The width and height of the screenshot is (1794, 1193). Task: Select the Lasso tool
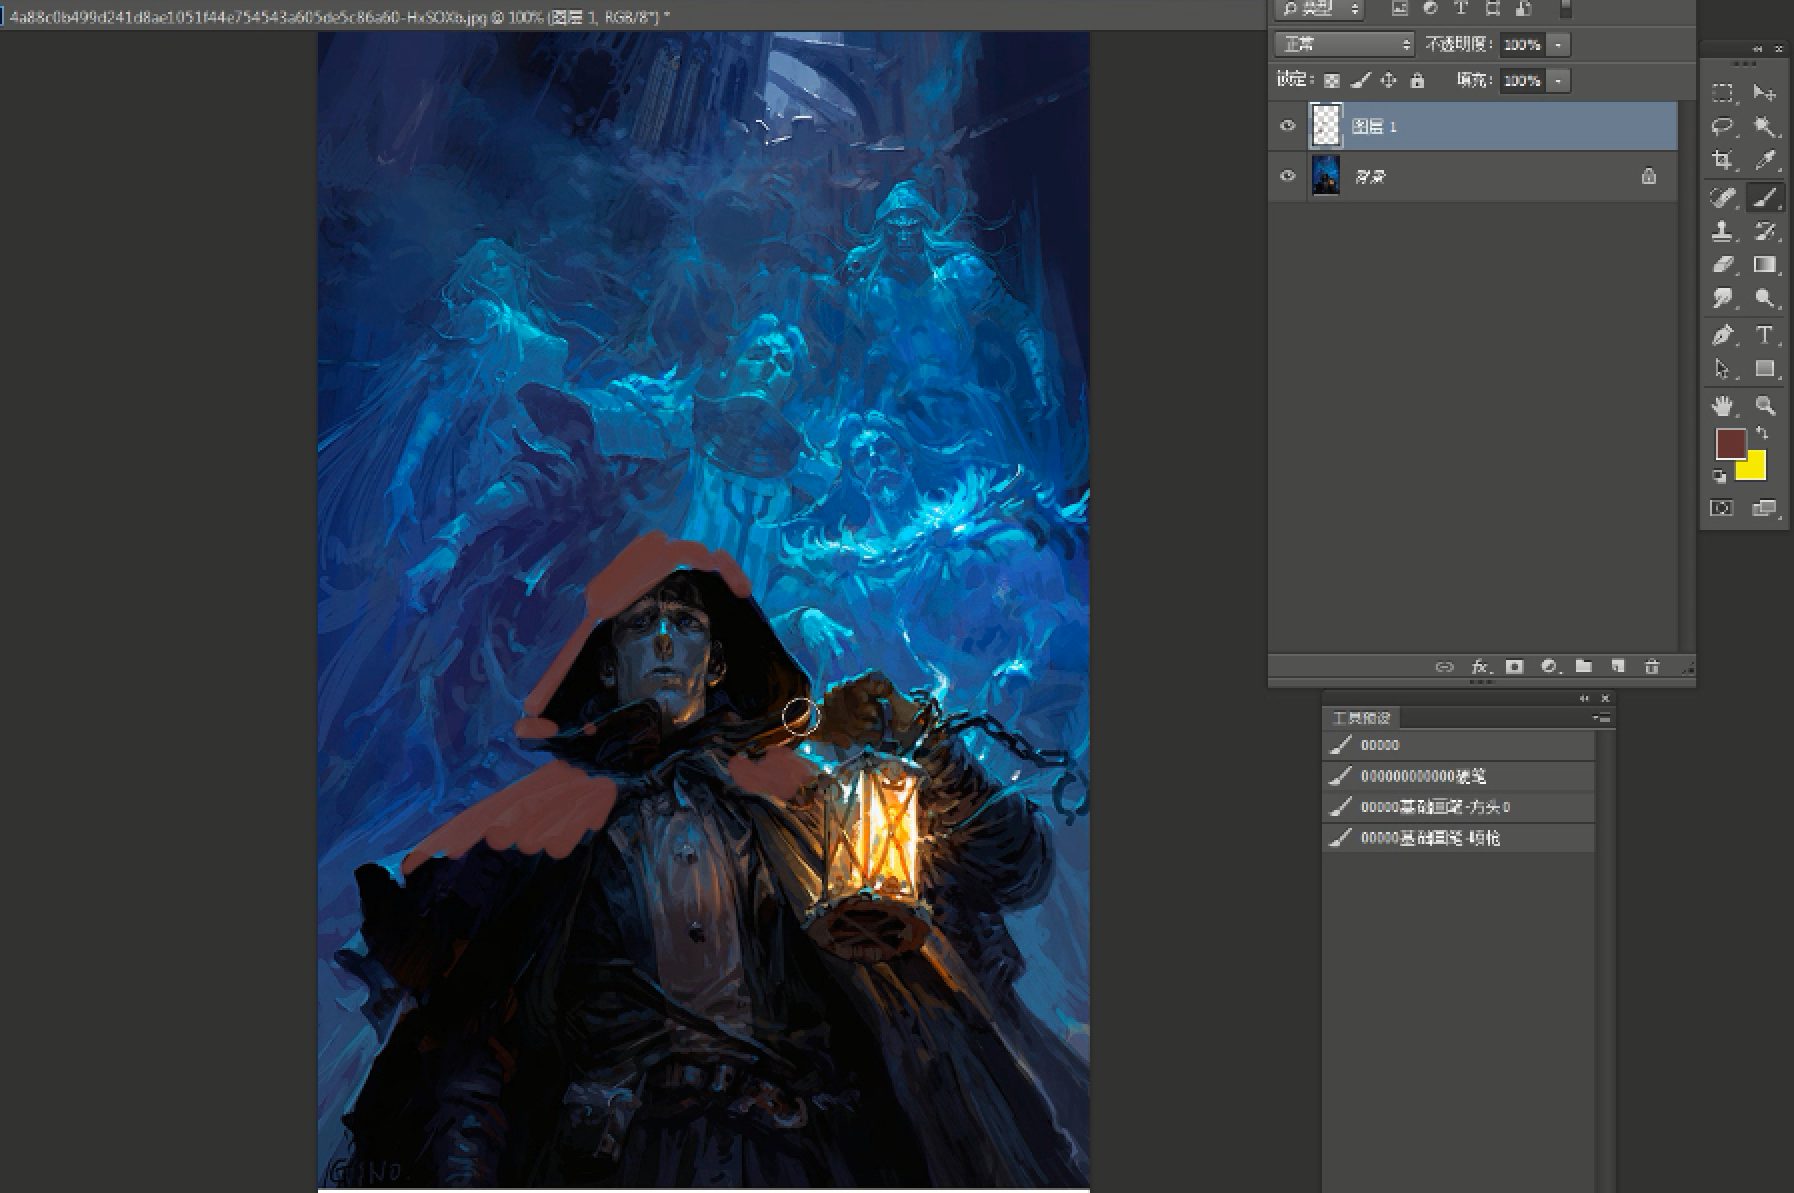click(x=1722, y=127)
